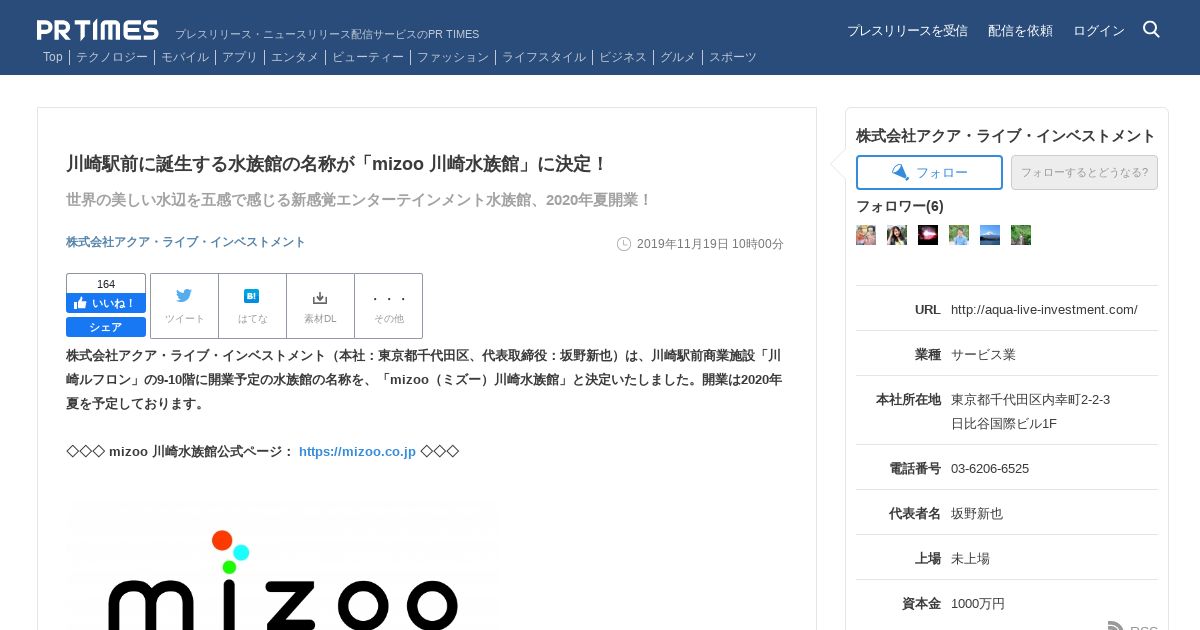Select the listing status 未上場
Screen dimensions: 1200x630
coord(970,558)
